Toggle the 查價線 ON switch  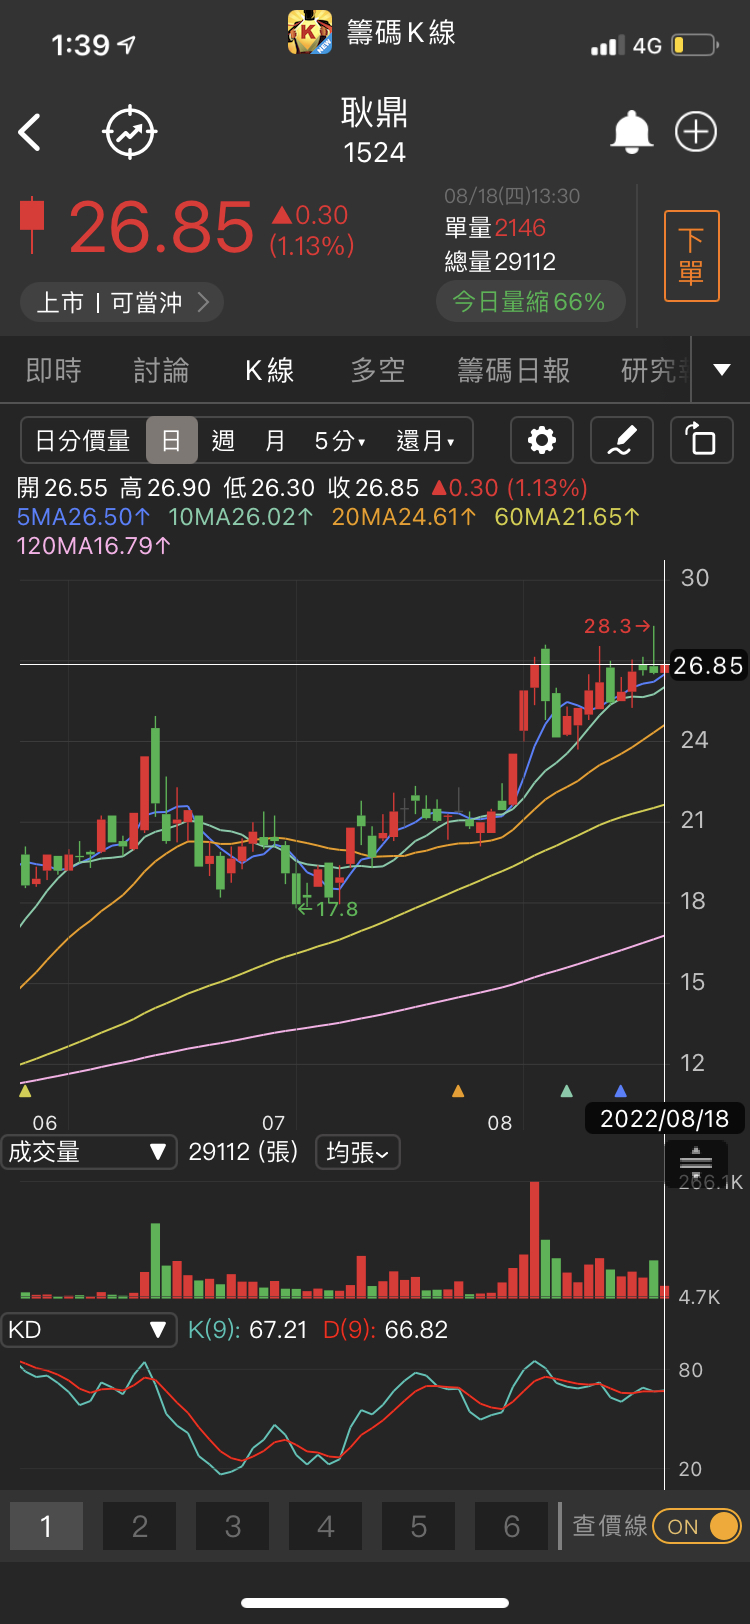click(x=697, y=1526)
